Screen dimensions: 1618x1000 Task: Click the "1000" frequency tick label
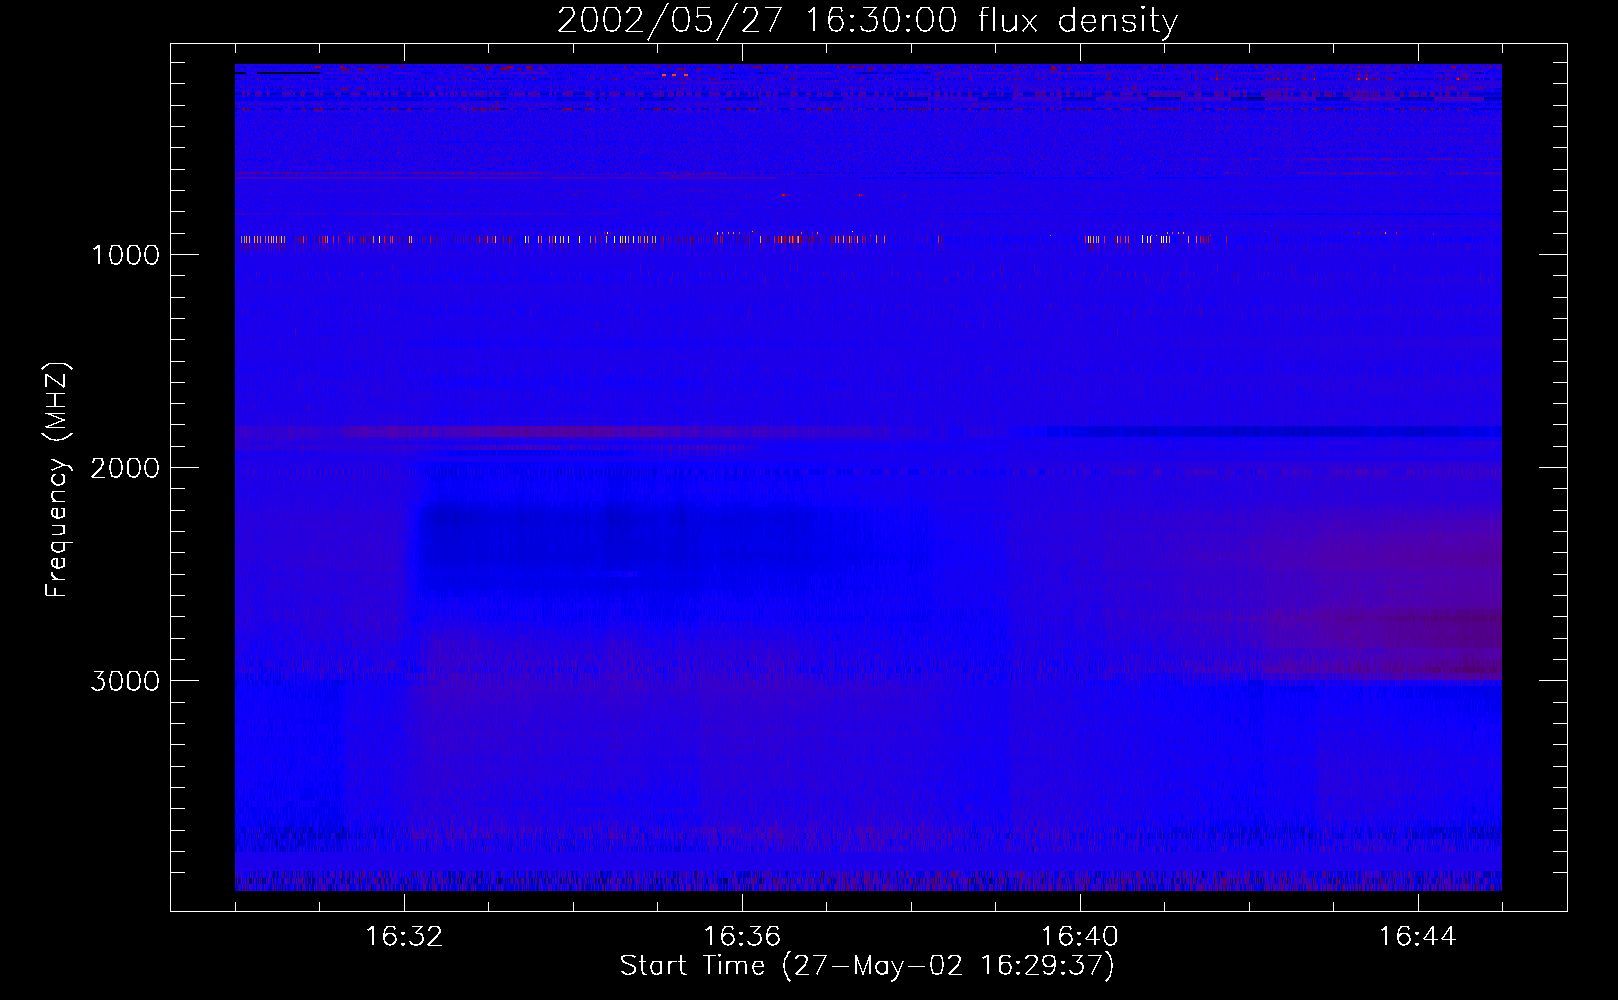125,255
